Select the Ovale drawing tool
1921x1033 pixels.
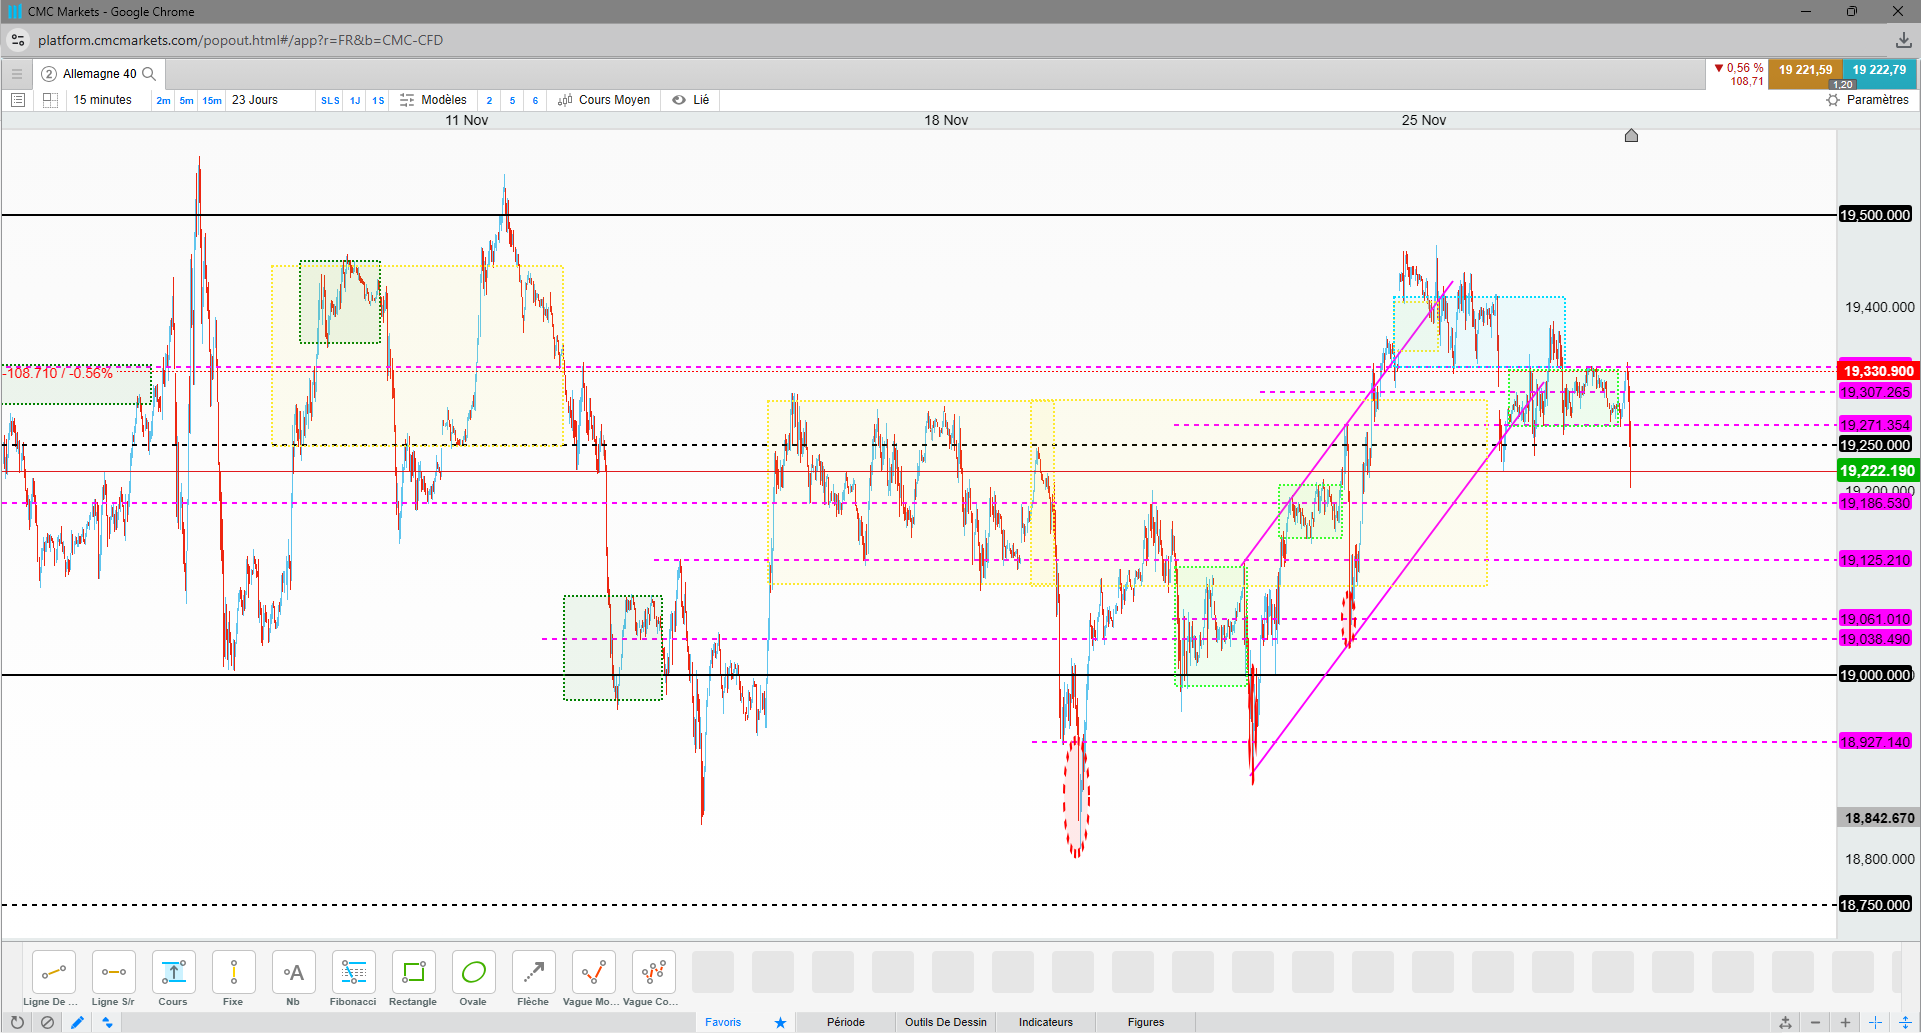(x=473, y=972)
